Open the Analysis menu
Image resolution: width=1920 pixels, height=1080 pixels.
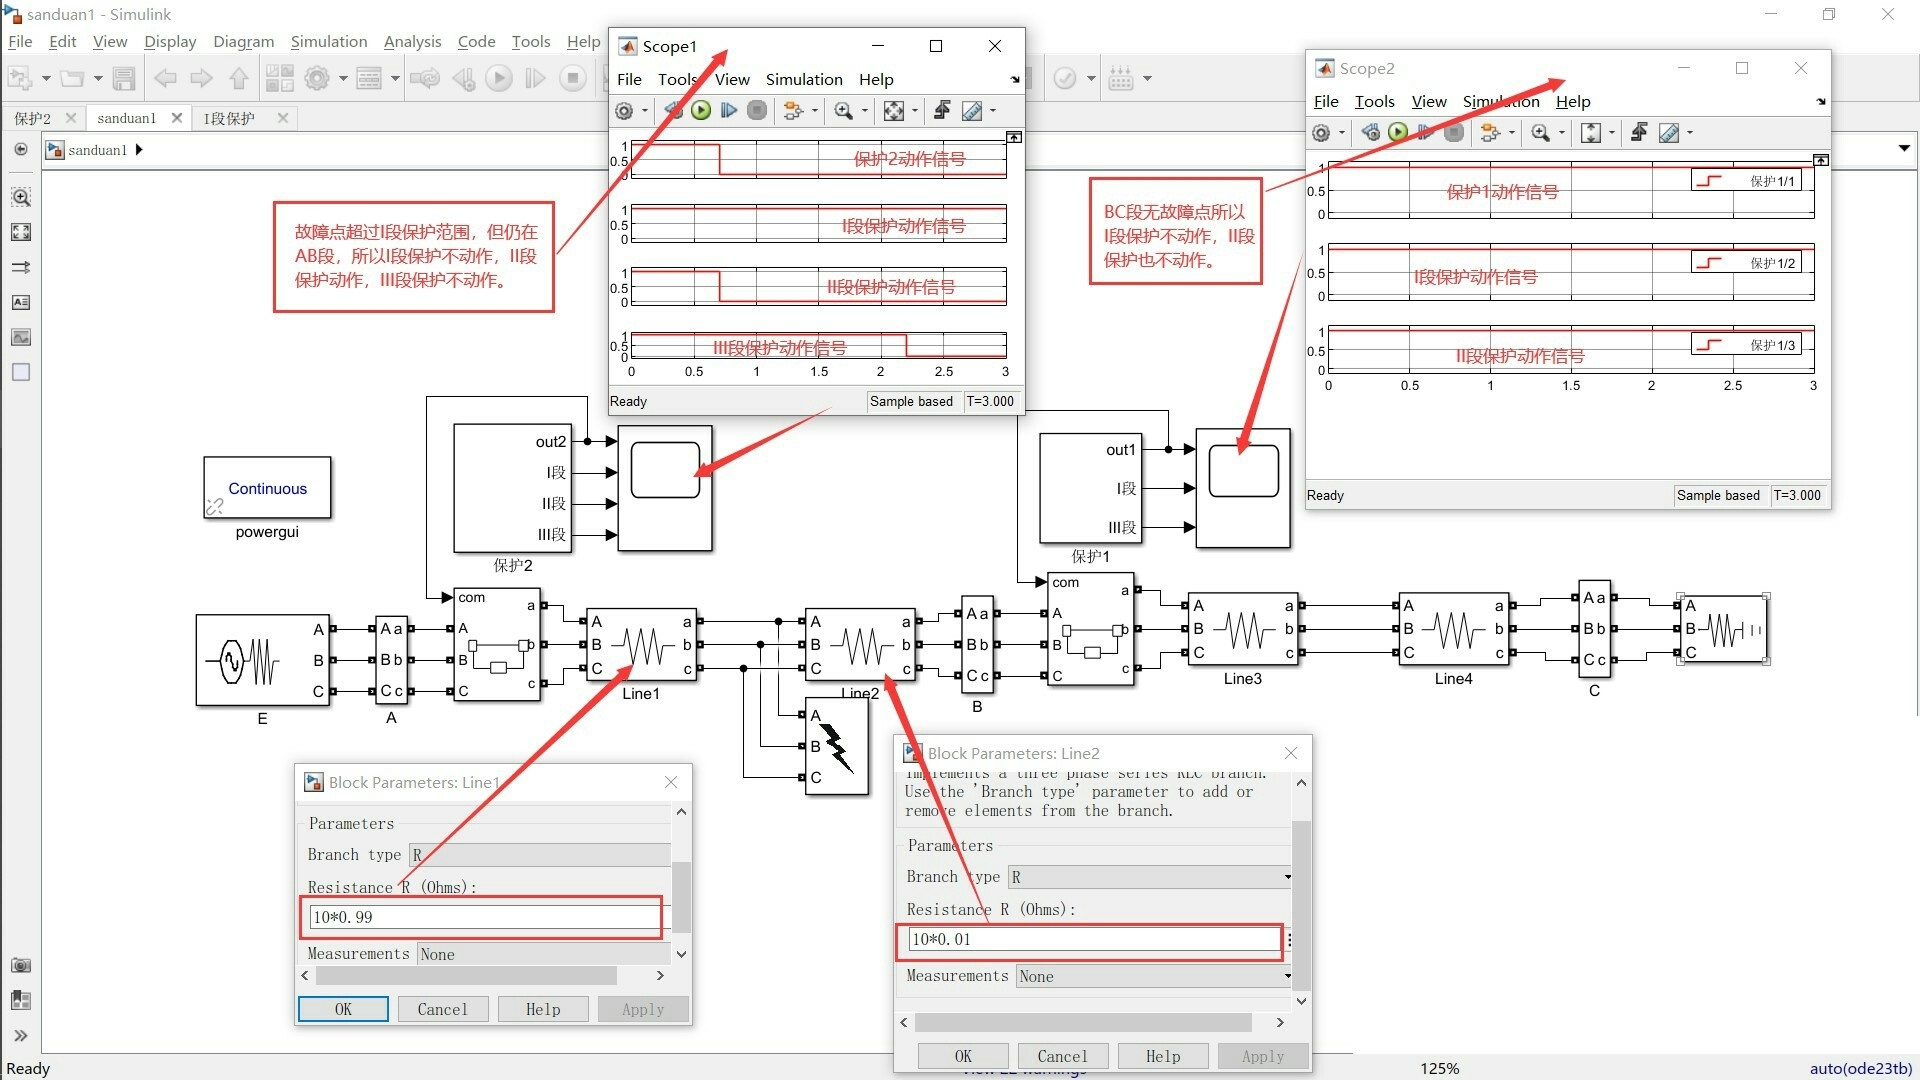(x=412, y=41)
